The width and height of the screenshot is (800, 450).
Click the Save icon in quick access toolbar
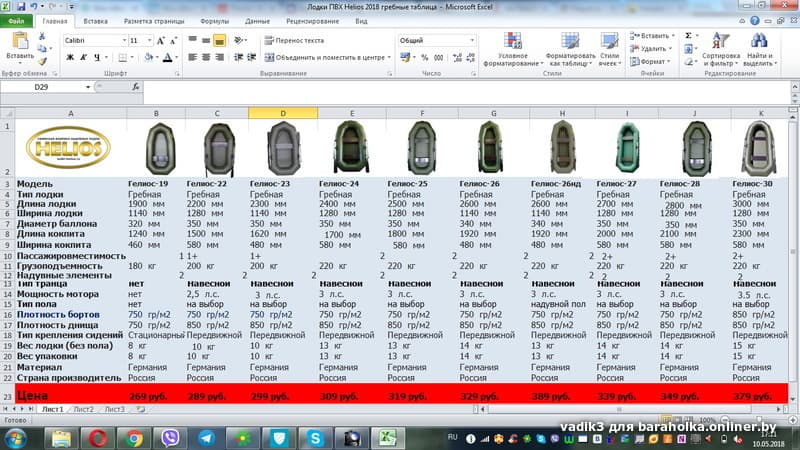tap(21, 7)
